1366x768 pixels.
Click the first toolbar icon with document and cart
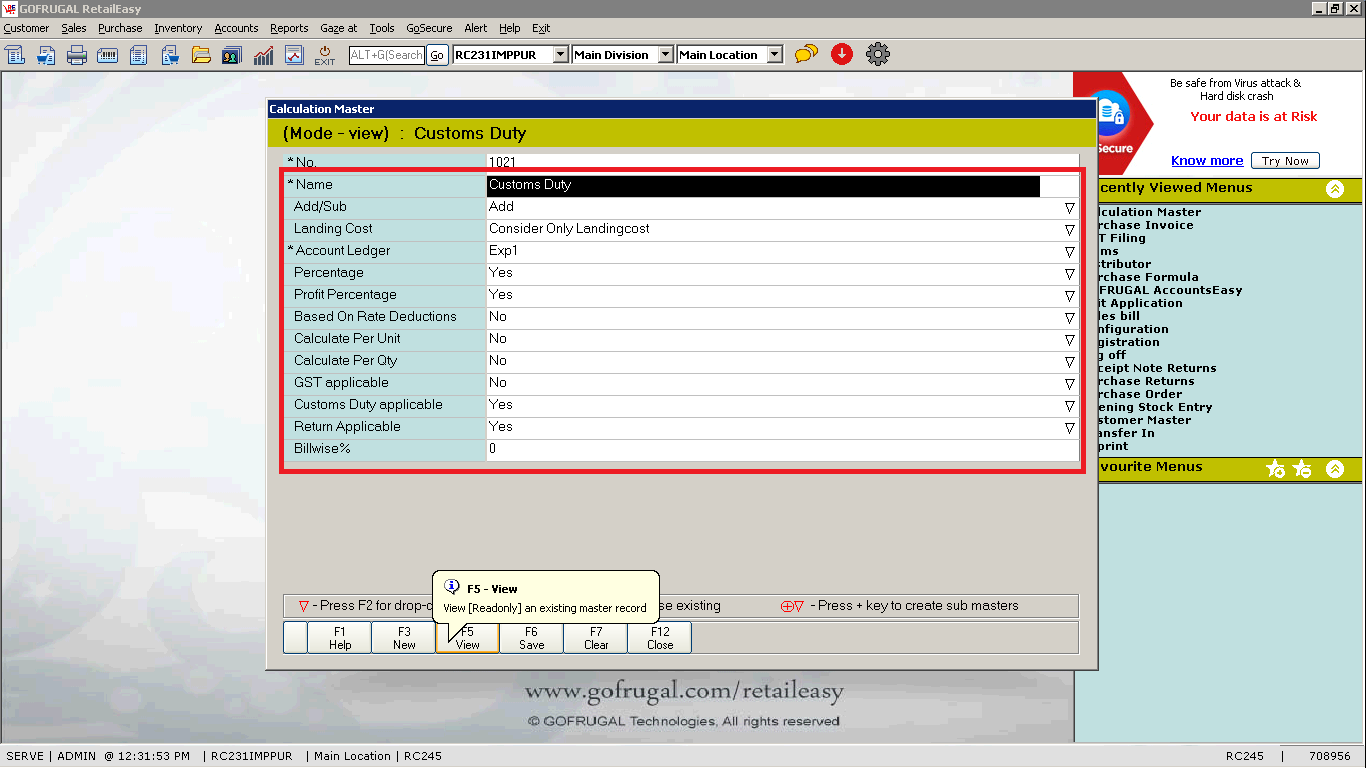pos(15,55)
